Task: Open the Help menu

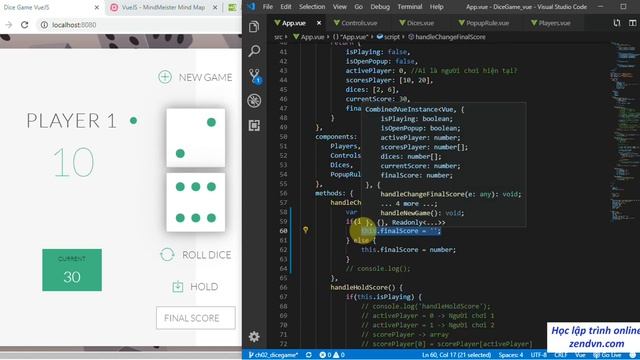Action: coord(436,7)
